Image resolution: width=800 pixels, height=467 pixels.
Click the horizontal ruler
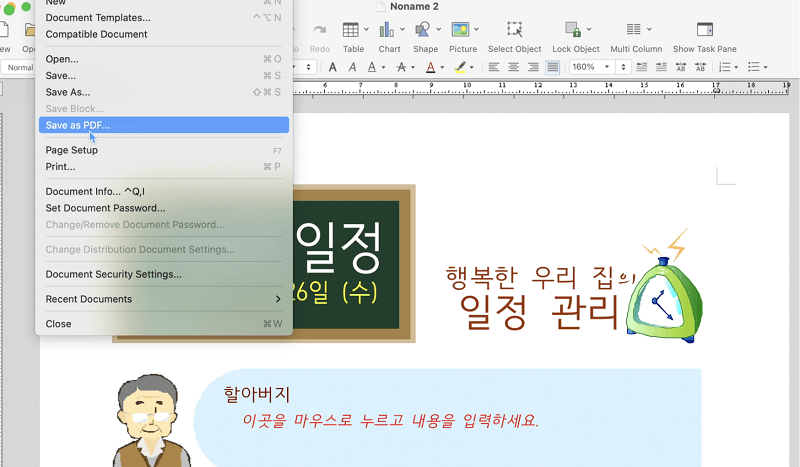click(x=541, y=87)
